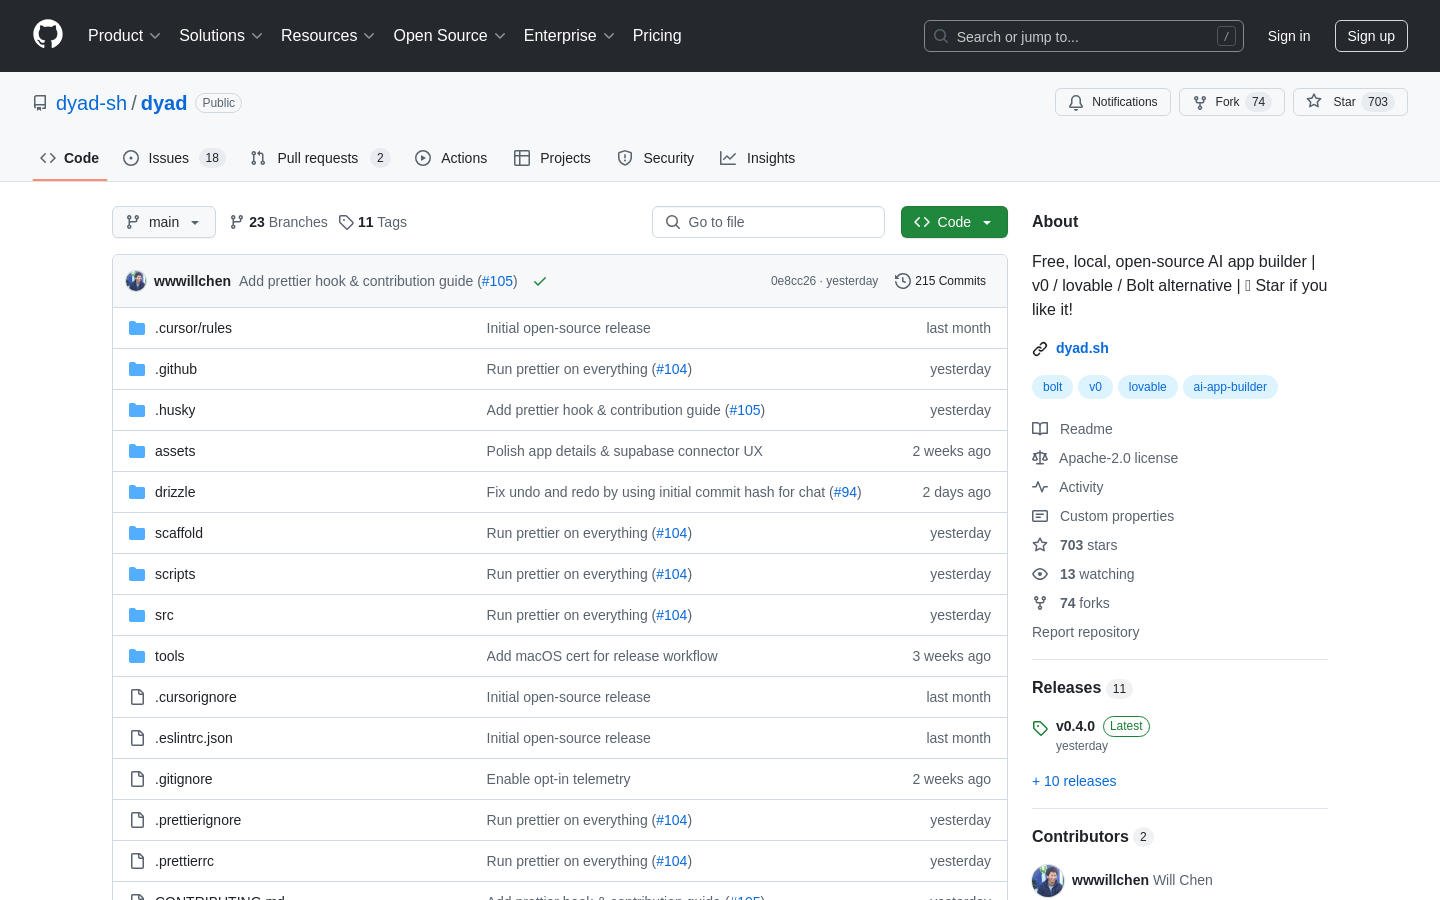Focus the Go to file input
Image resolution: width=1440 pixels, height=900 pixels.
(768, 222)
